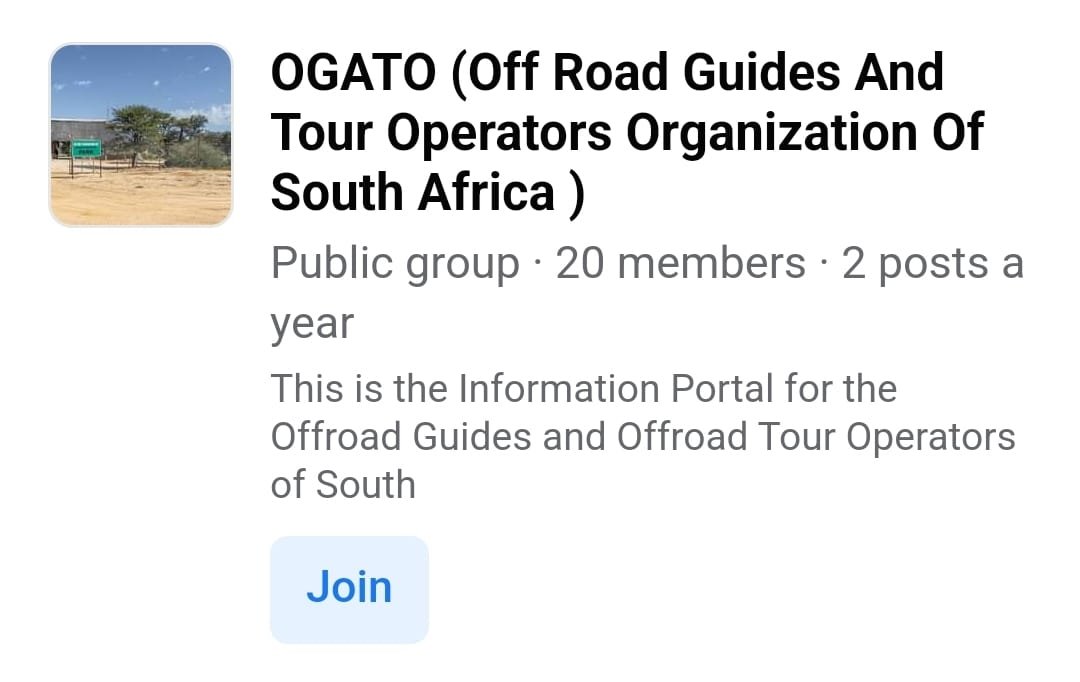Viewport: 1080px width, 682px height.
Task: Click the '2 posts a' activity text
Action: point(933,263)
